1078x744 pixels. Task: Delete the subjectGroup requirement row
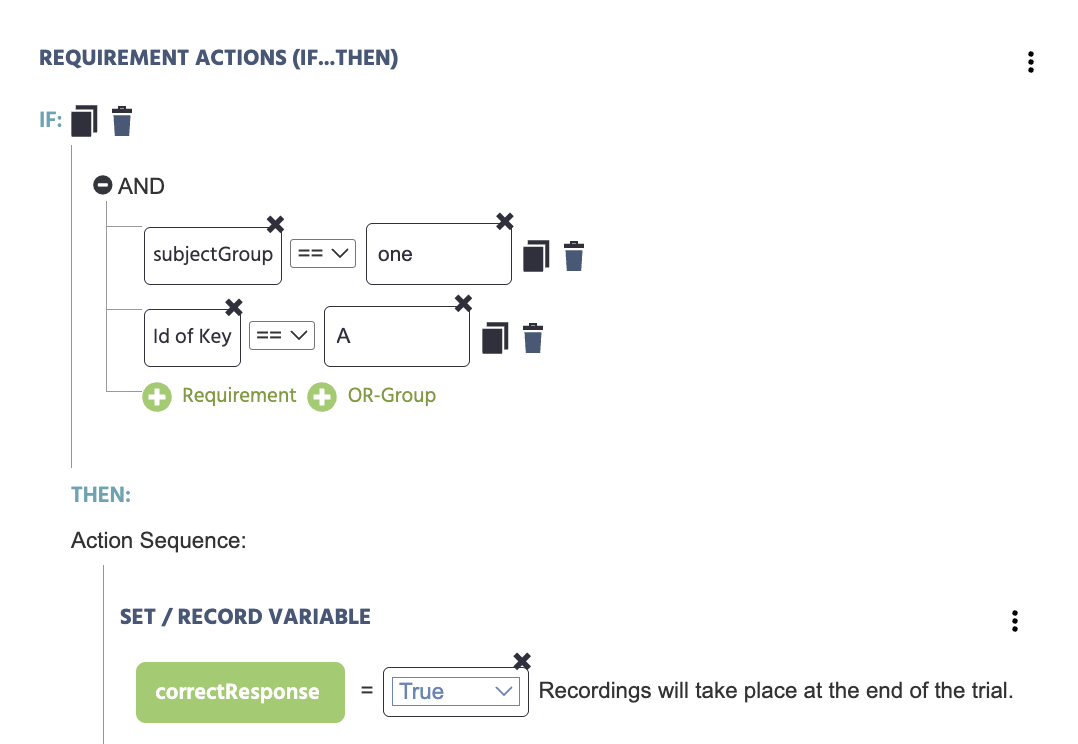coord(574,255)
